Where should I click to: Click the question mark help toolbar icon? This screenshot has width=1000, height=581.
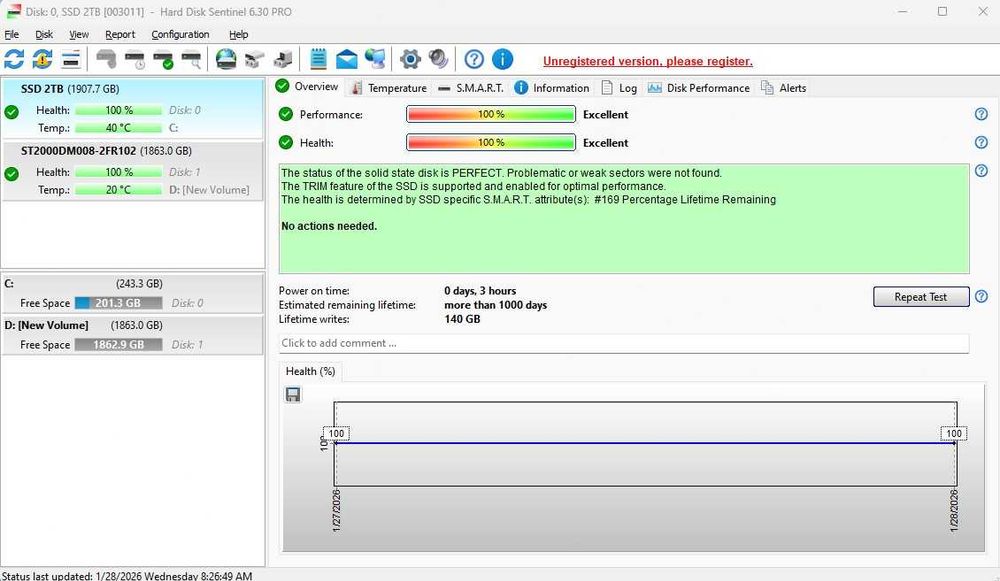tap(474, 59)
